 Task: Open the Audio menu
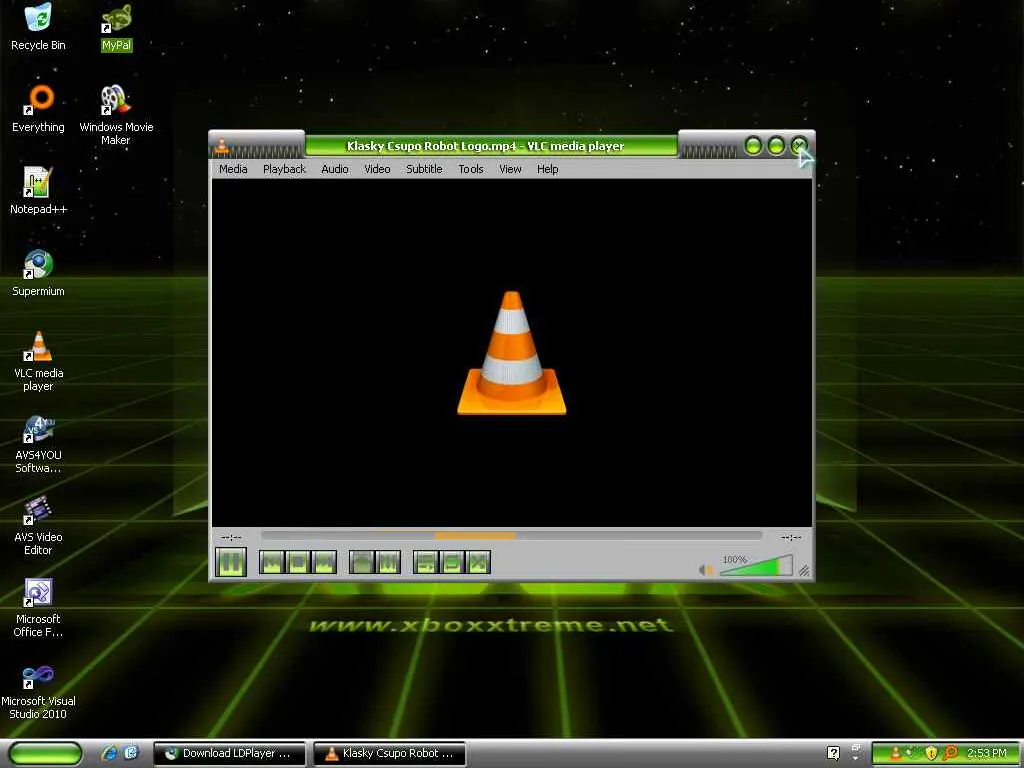334,169
